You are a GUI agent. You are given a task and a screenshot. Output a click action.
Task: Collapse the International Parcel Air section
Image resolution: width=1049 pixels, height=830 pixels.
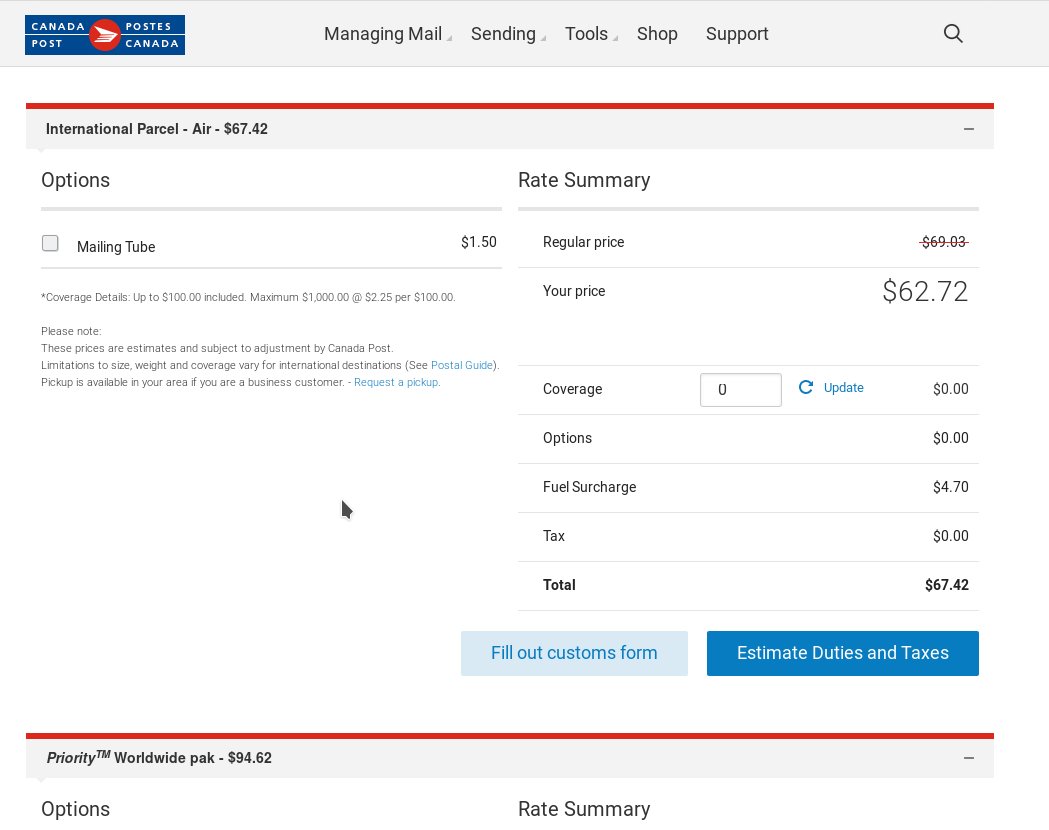pyautogui.click(x=968, y=129)
